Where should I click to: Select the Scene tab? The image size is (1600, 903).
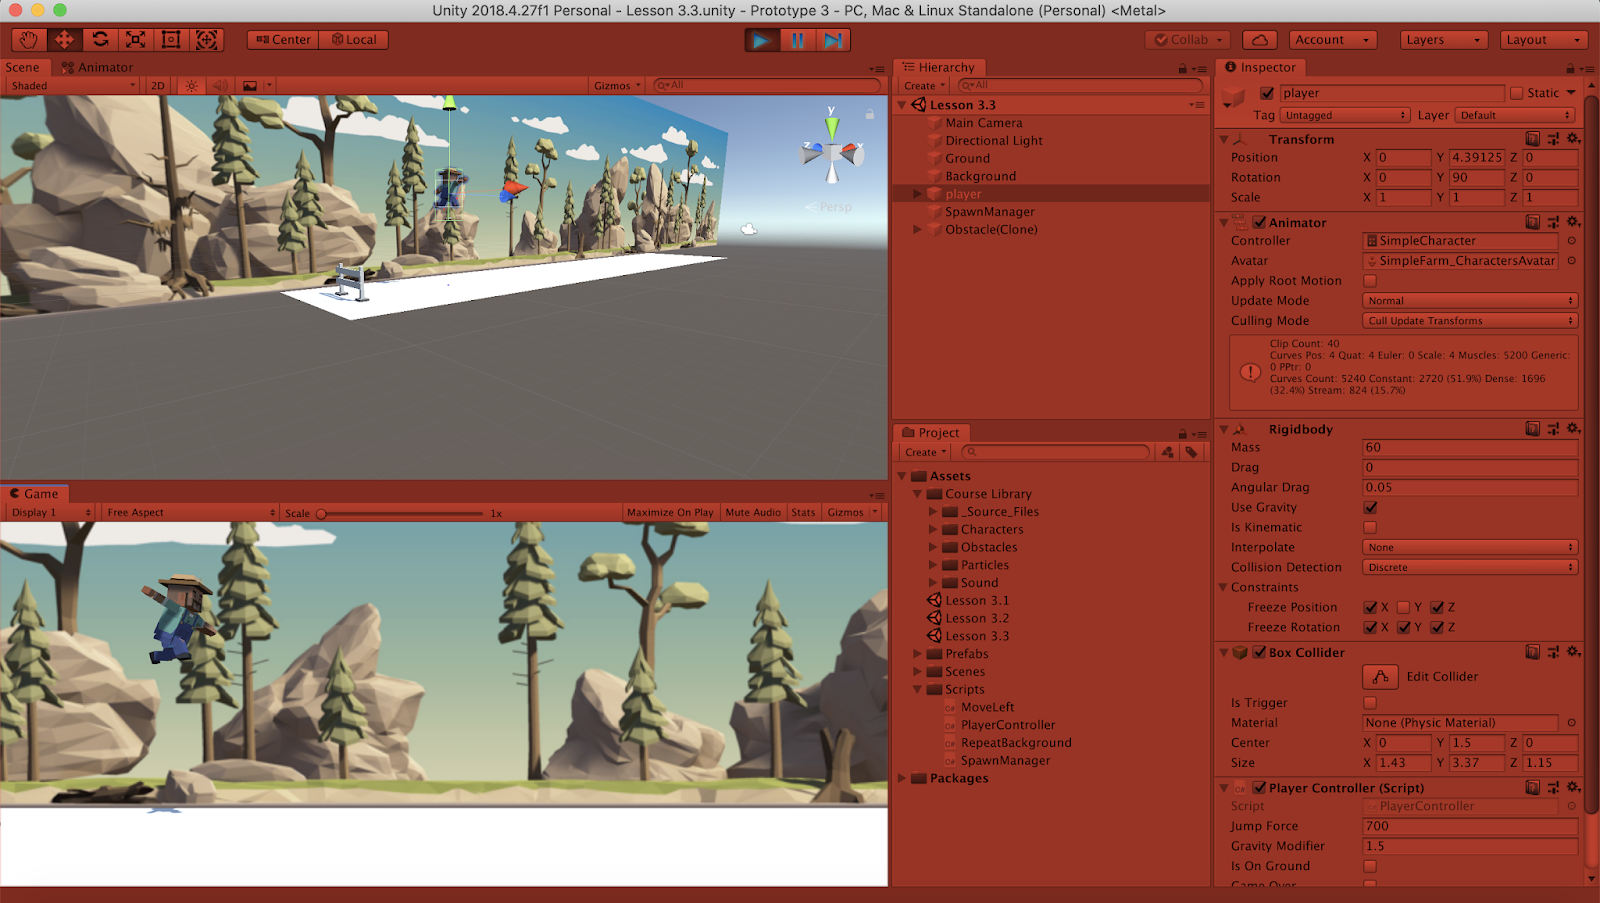[23, 68]
